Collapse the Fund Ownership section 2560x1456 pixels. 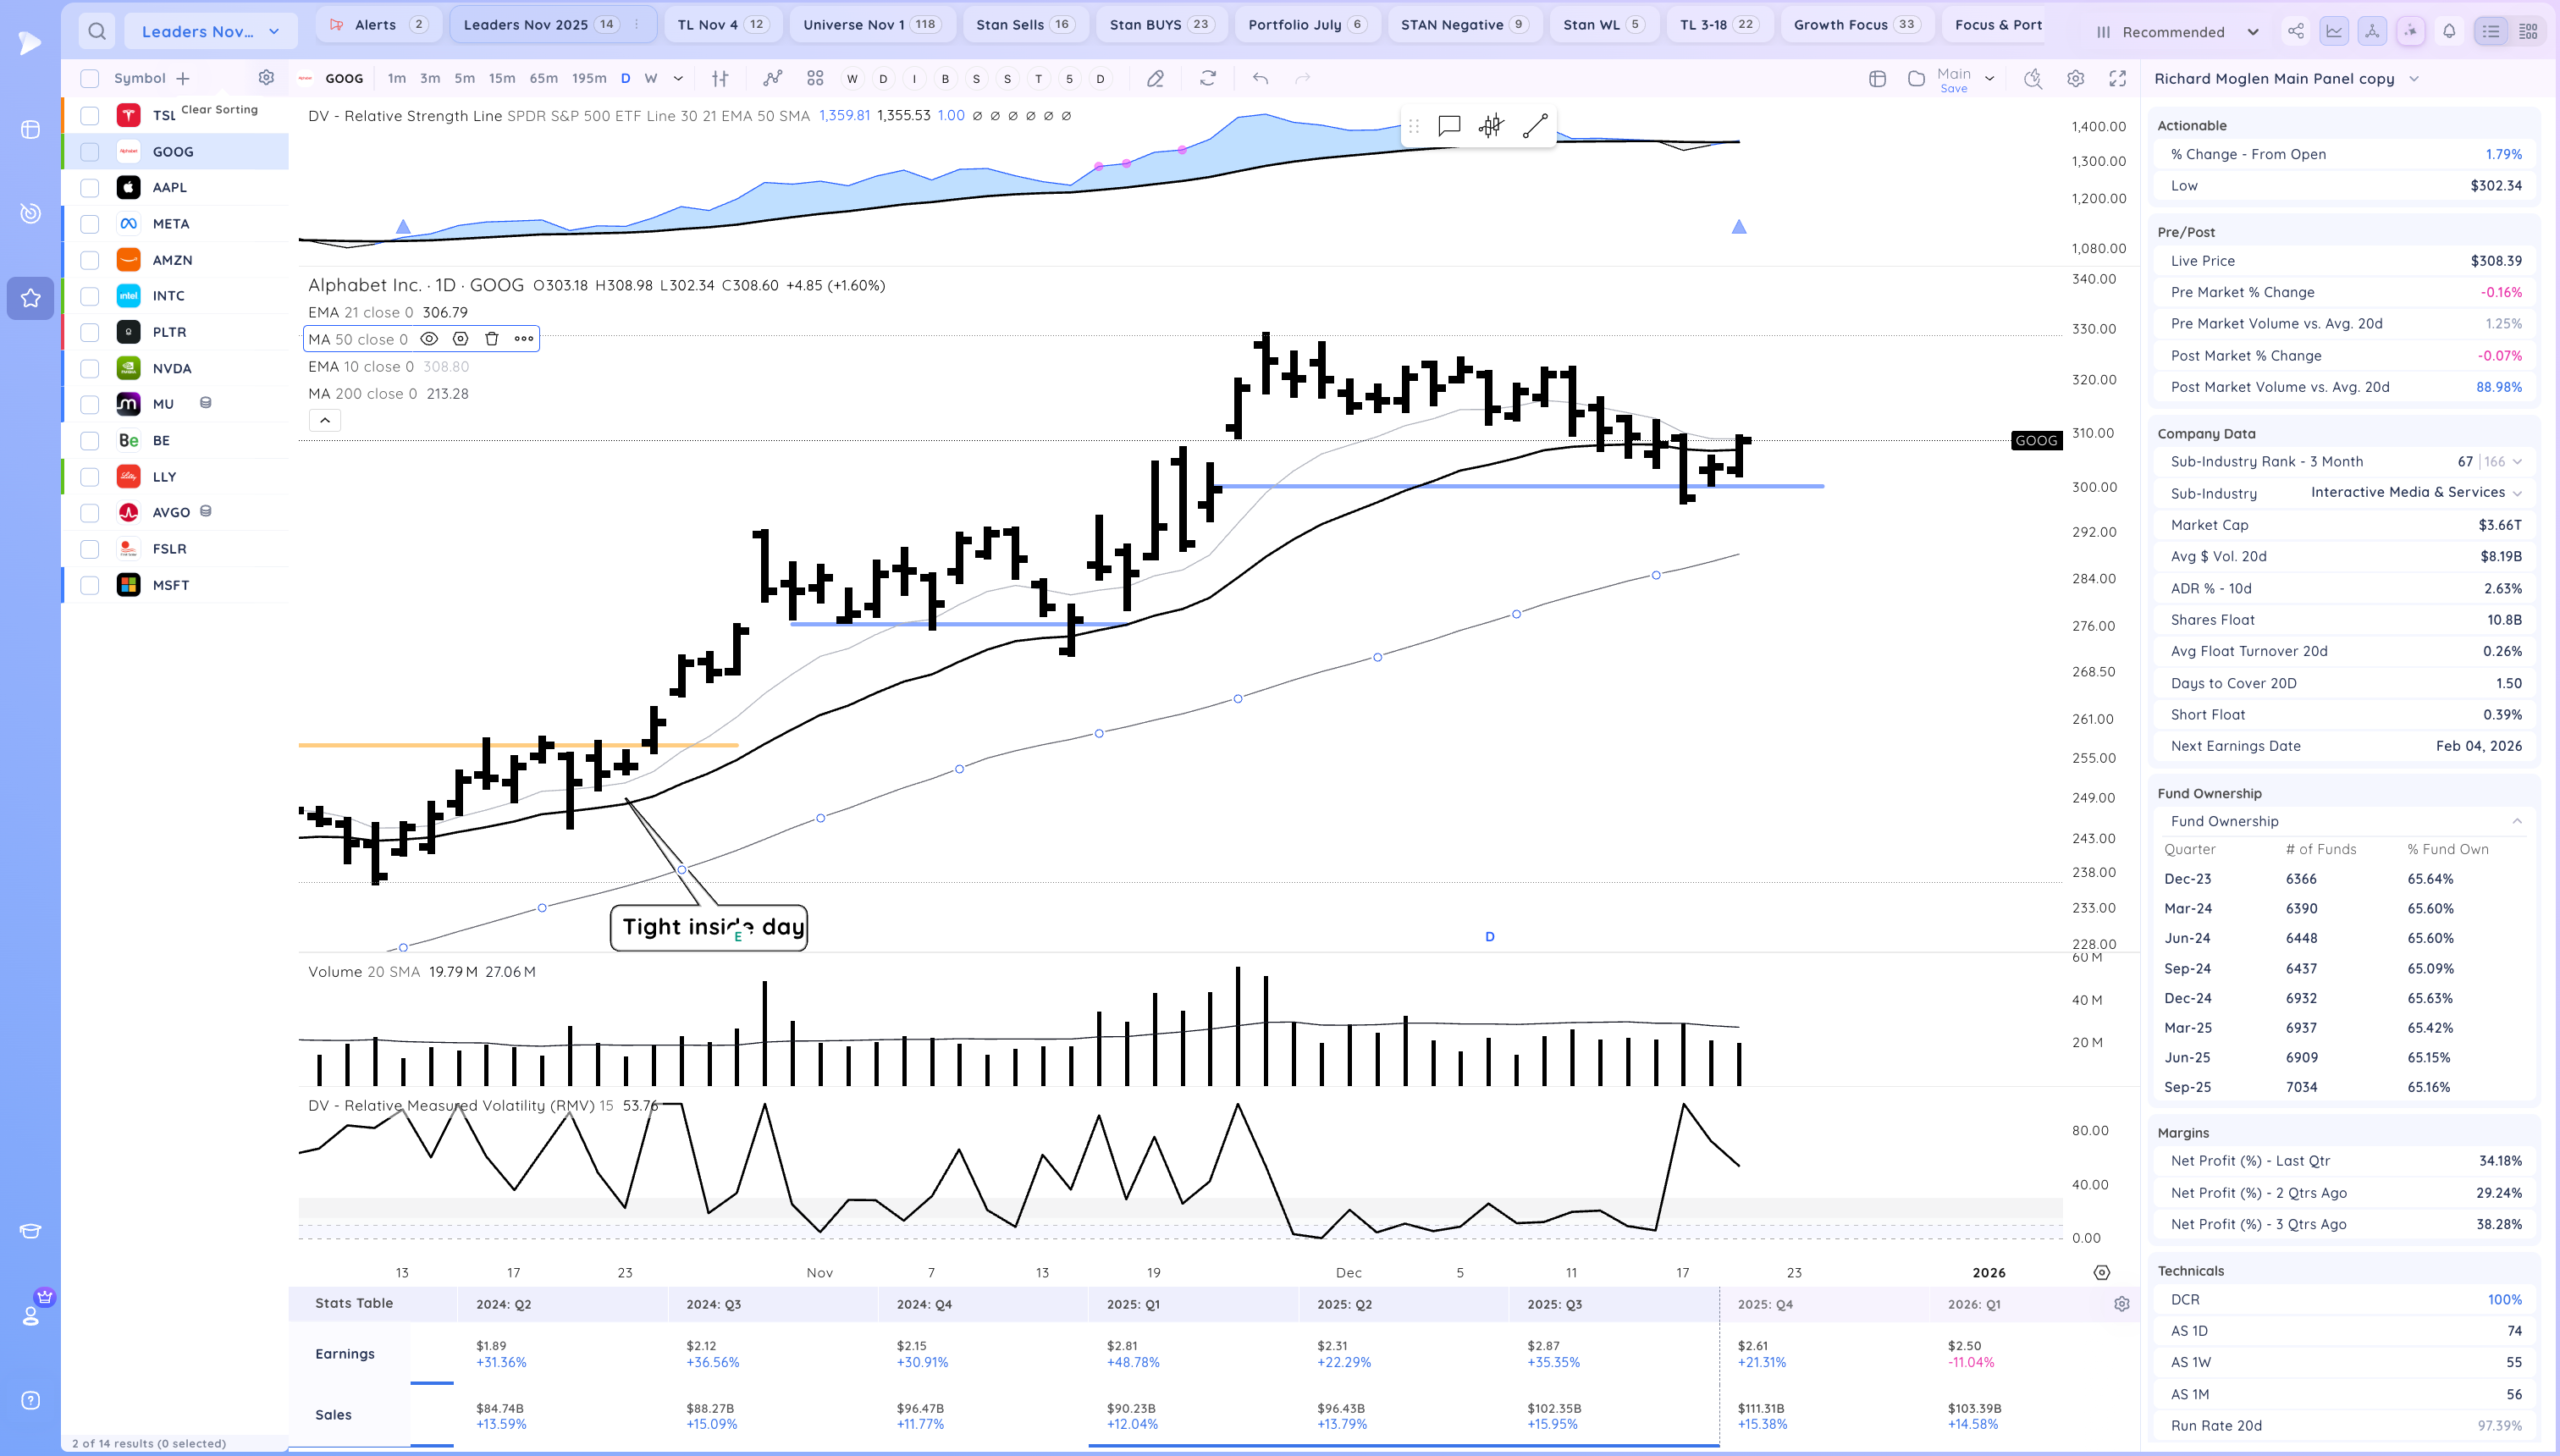(2516, 821)
